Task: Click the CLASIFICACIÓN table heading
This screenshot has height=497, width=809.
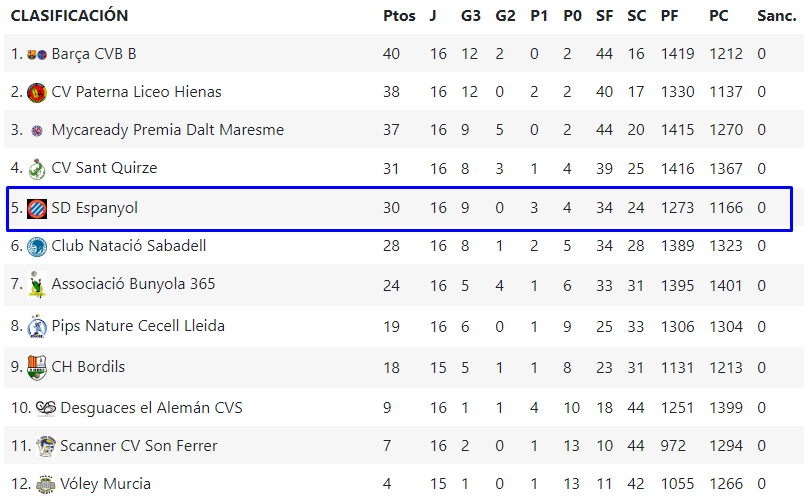Action: [69, 16]
